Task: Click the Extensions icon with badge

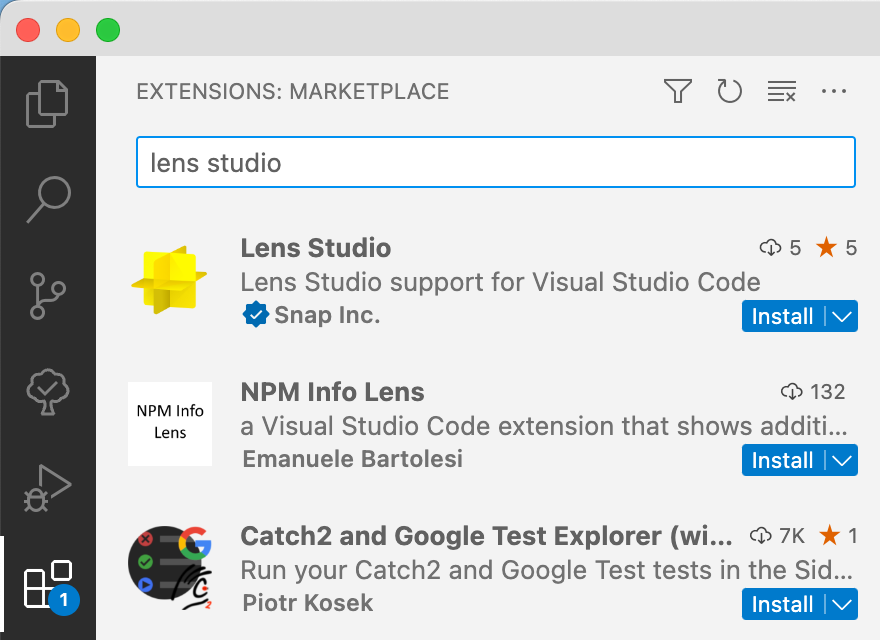Action: pos(48,584)
